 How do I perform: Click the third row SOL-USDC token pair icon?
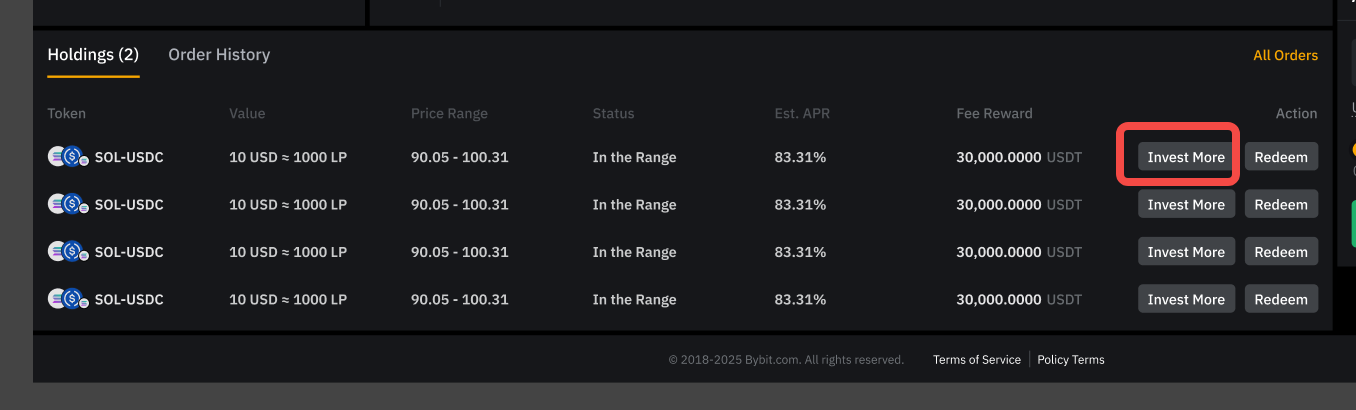point(68,252)
